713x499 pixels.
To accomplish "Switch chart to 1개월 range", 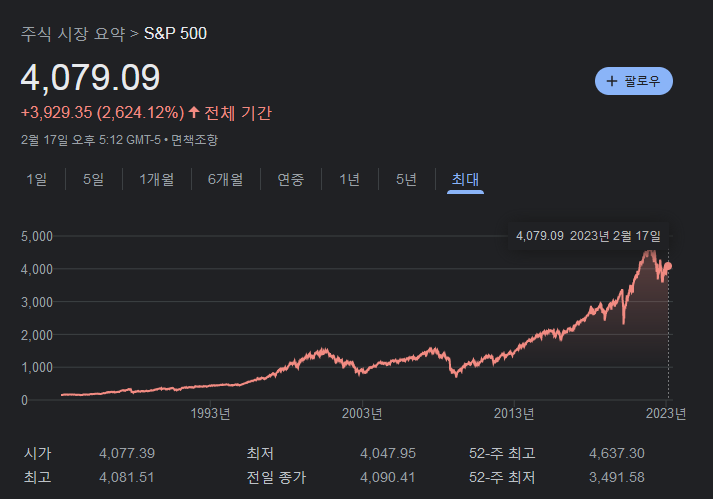I will (x=156, y=179).
